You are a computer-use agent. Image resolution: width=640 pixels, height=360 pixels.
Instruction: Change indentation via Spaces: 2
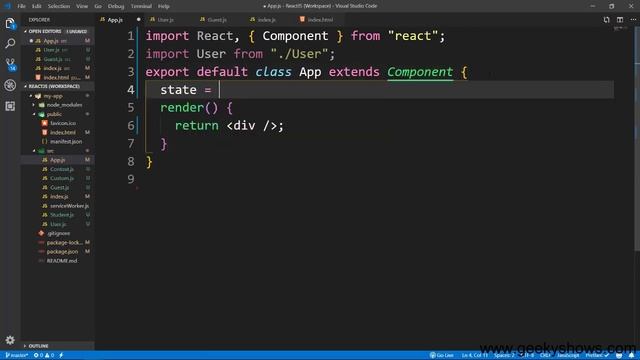click(x=504, y=356)
